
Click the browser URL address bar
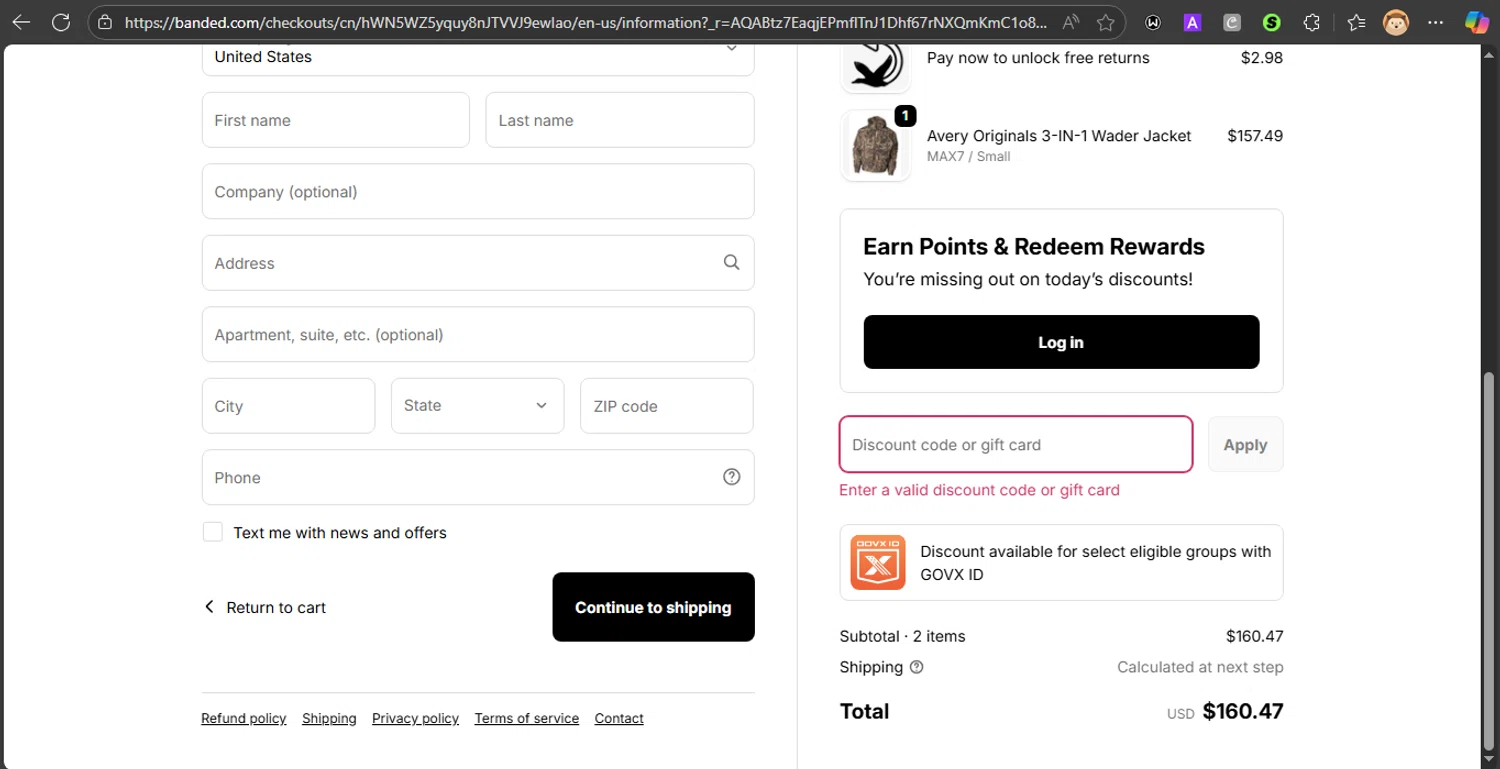[585, 22]
